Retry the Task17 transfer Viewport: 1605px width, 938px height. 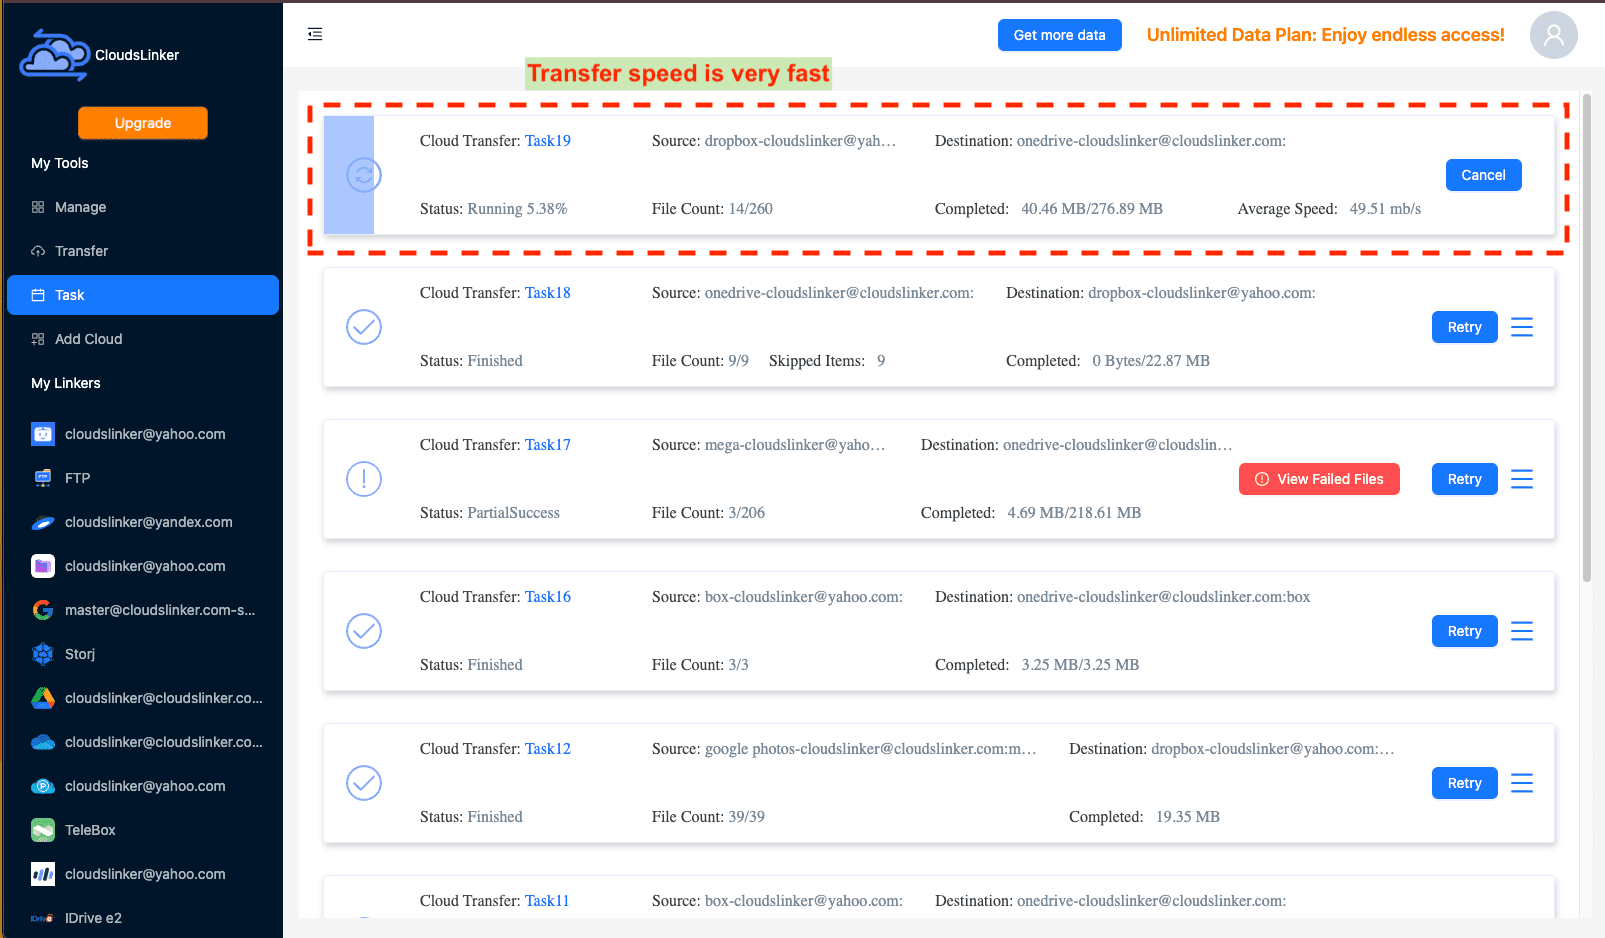coord(1464,479)
